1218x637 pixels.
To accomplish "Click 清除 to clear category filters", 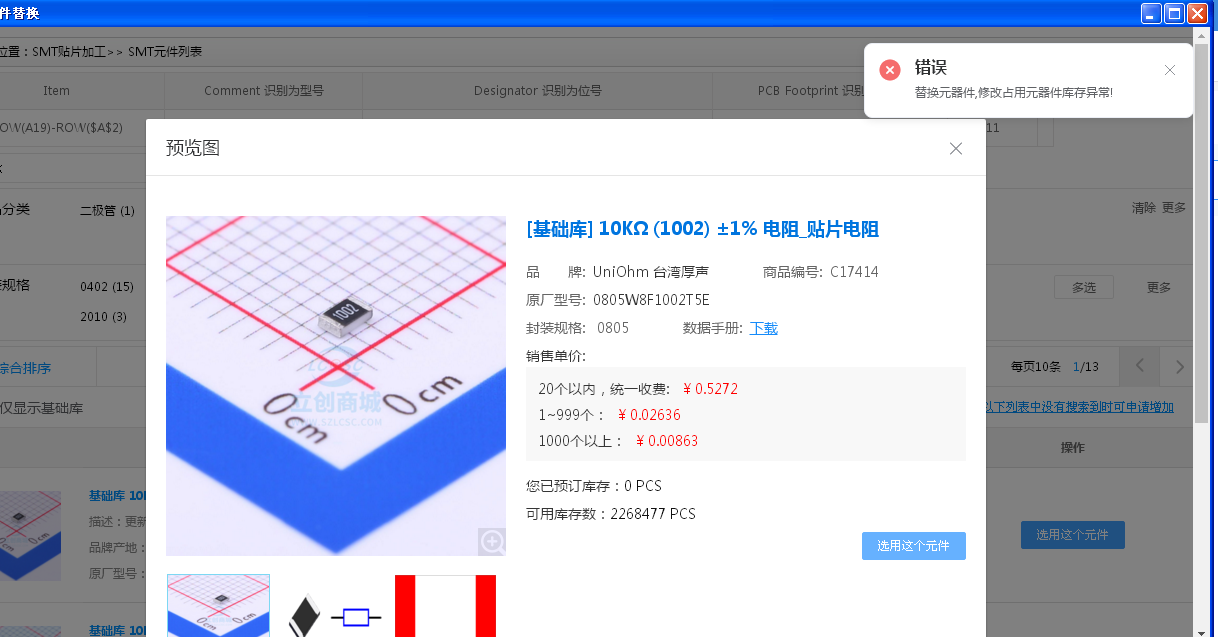I will click(x=1144, y=208).
